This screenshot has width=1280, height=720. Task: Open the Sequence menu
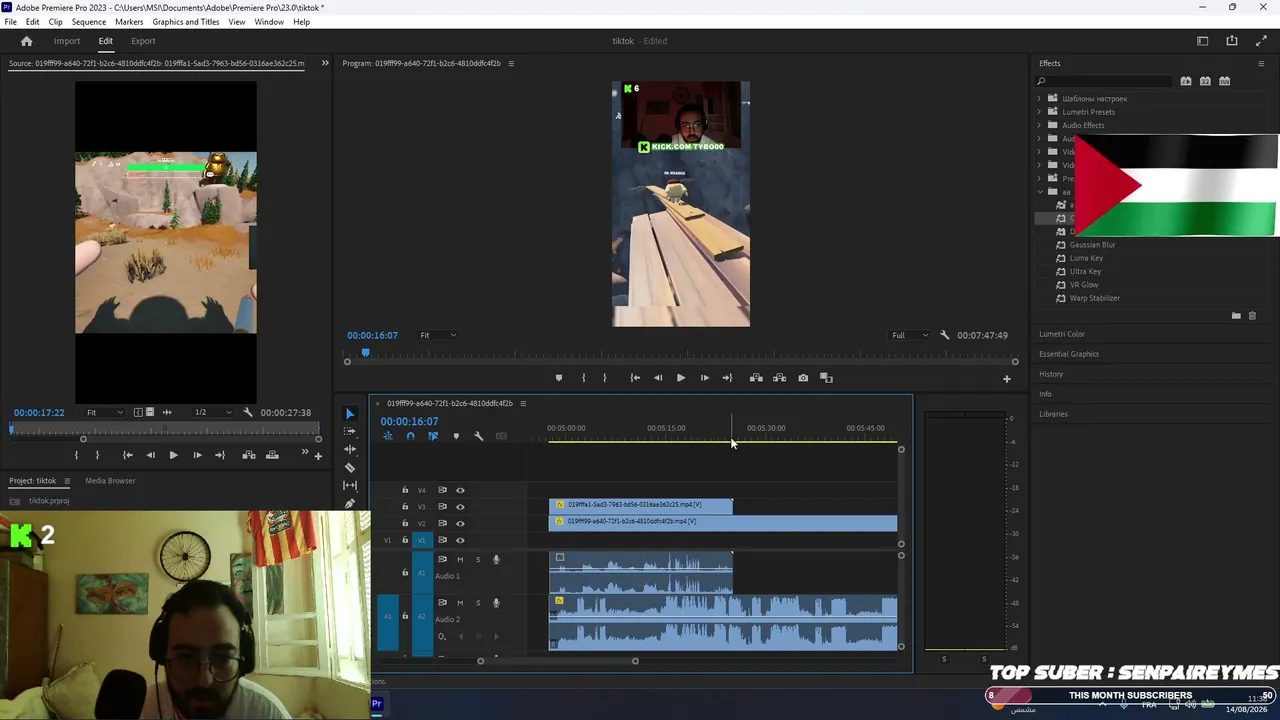(89, 22)
